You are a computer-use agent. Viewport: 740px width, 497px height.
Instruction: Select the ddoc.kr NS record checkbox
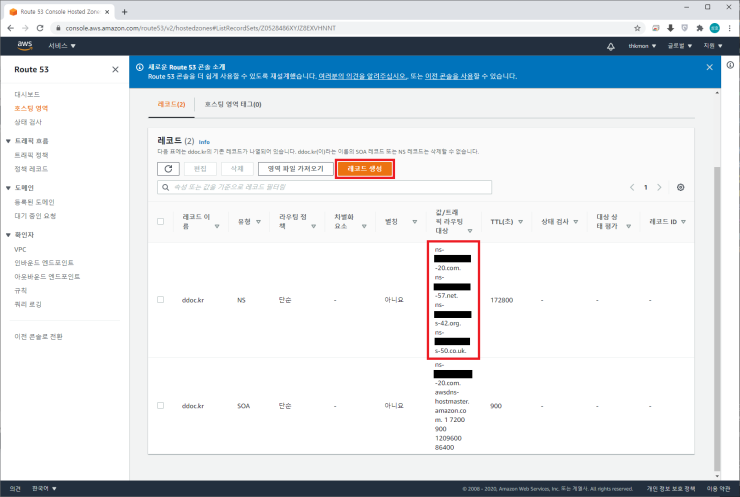click(x=161, y=299)
